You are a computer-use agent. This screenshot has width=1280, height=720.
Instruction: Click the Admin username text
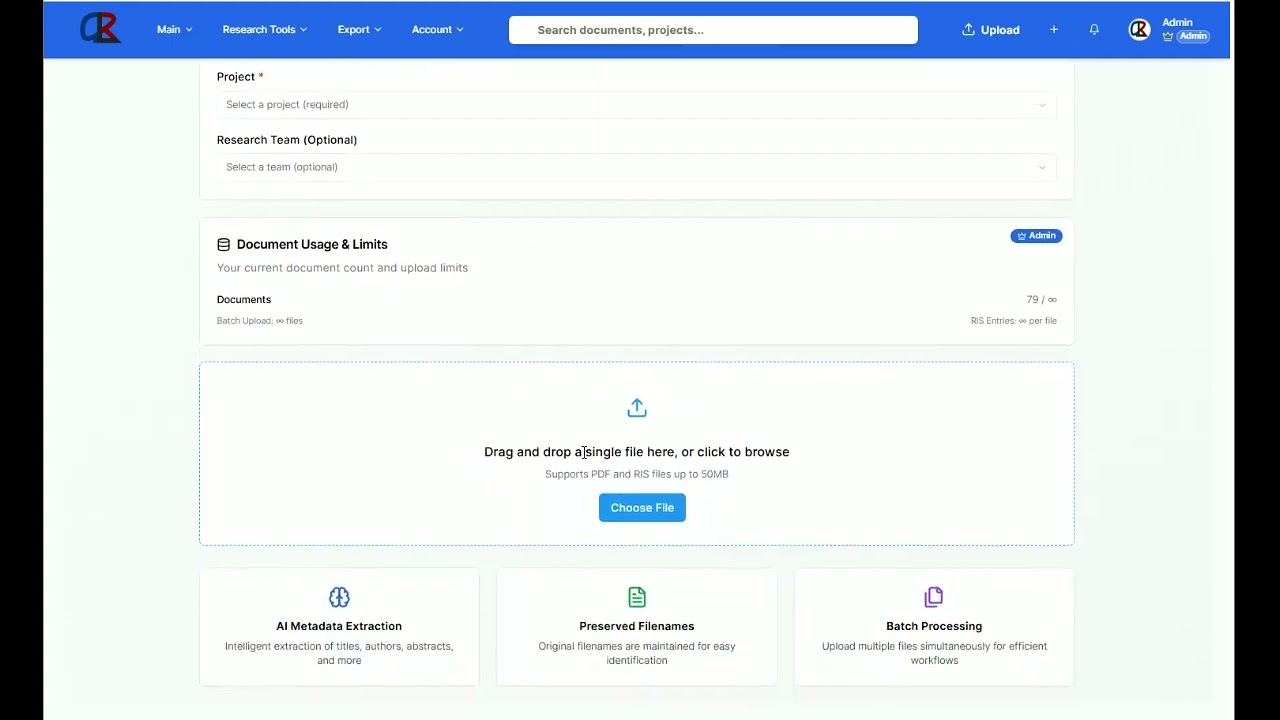point(1177,22)
